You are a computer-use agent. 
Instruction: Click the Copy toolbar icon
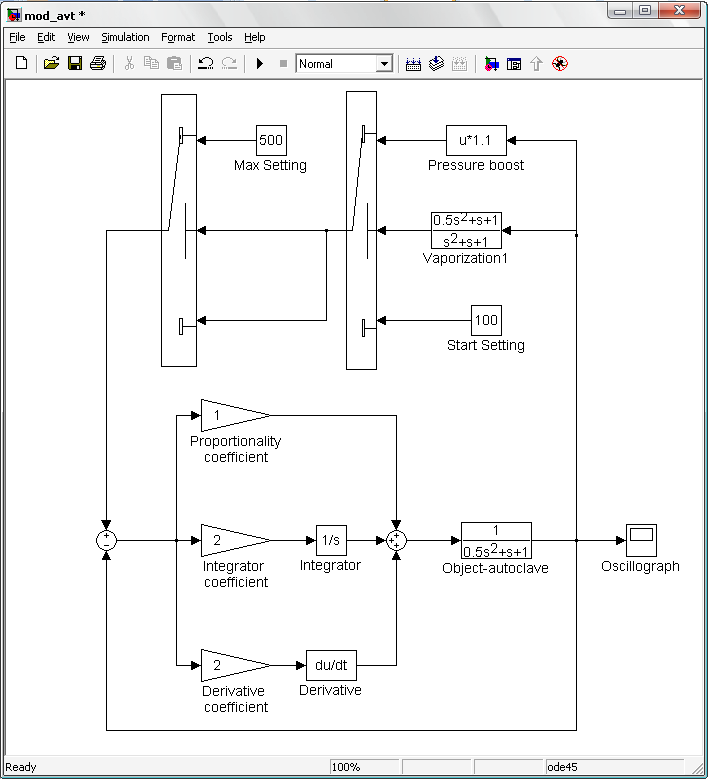click(x=151, y=63)
